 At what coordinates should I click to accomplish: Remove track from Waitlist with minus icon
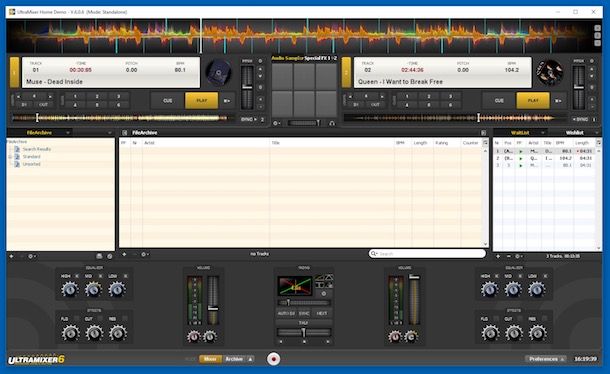[x=509, y=256]
